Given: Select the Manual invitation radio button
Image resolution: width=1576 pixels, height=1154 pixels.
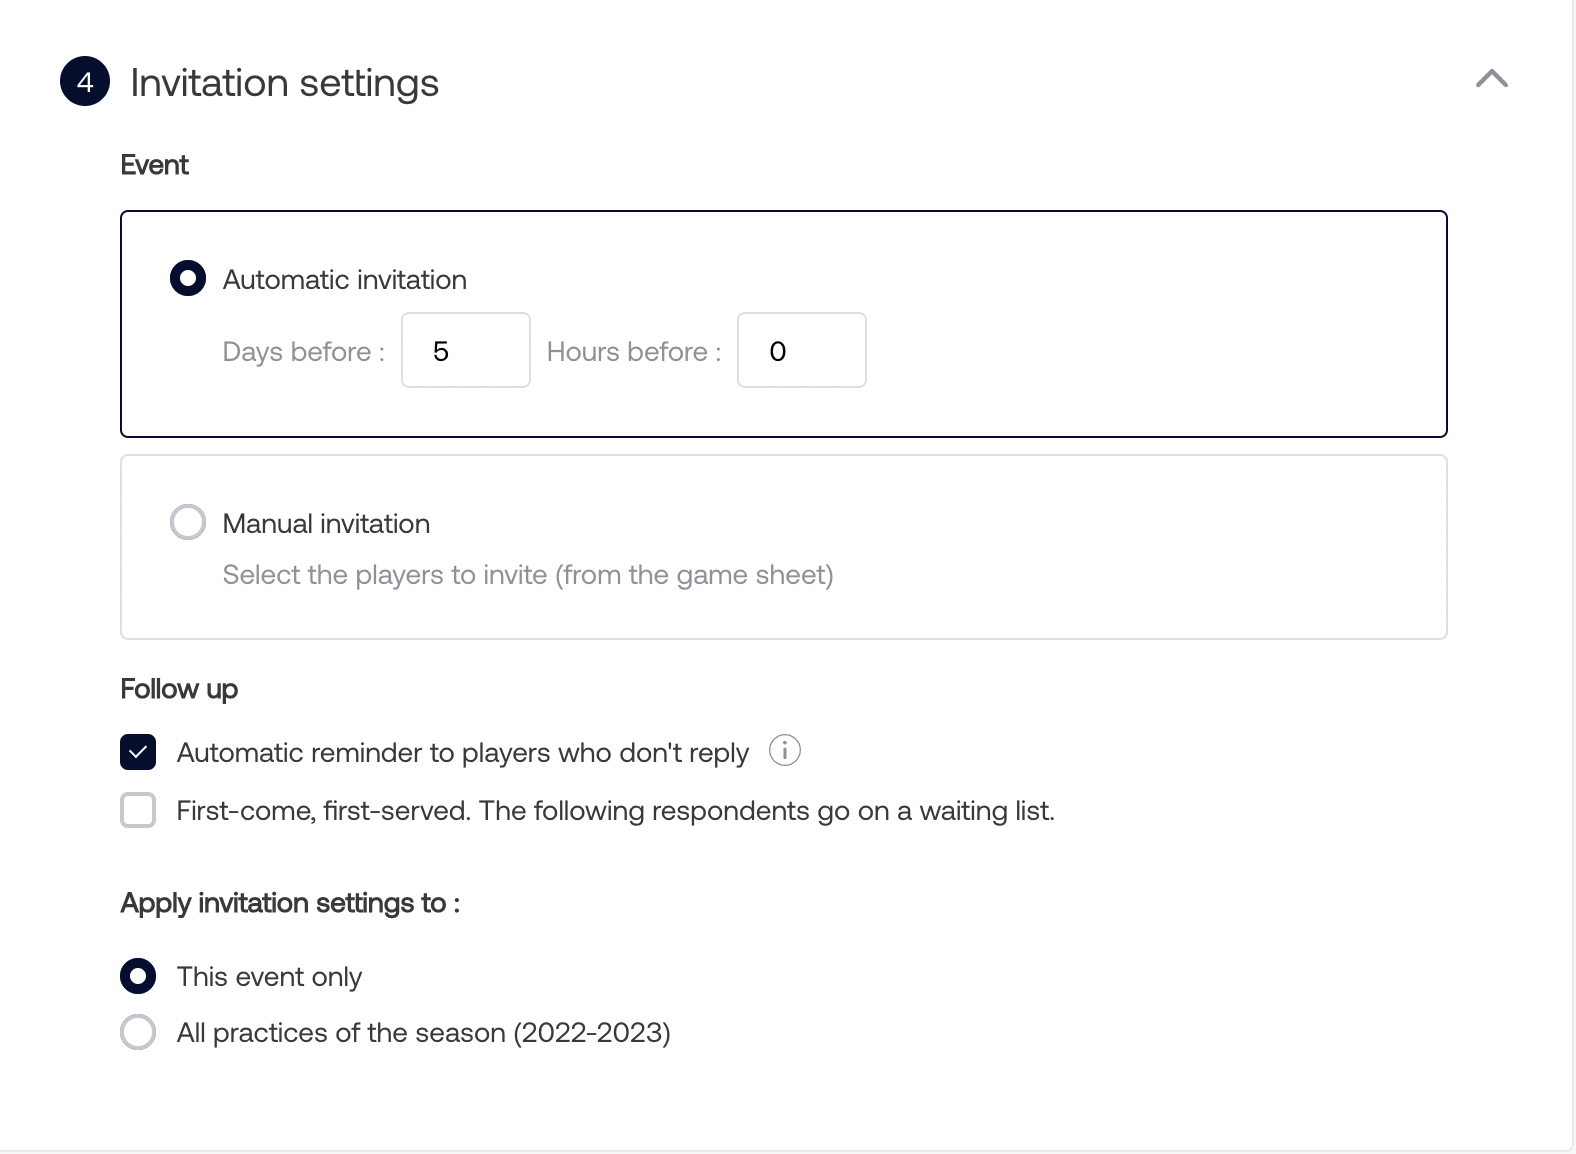Looking at the screenshot, I should click(188, 522).
